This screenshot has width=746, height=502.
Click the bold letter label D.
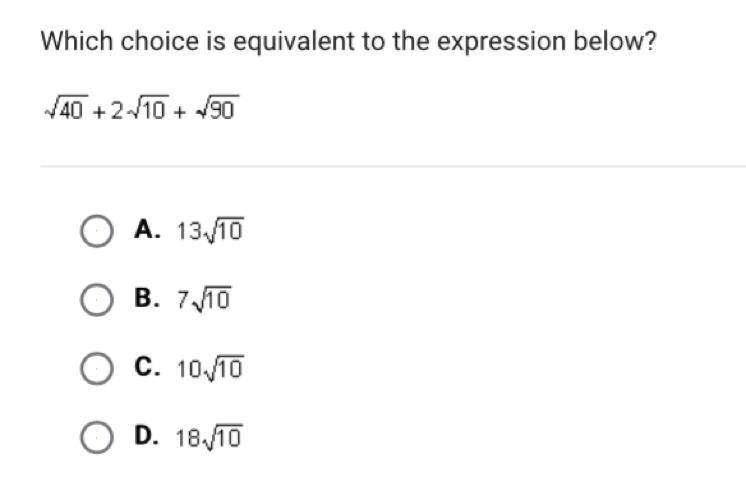(147, 436)
